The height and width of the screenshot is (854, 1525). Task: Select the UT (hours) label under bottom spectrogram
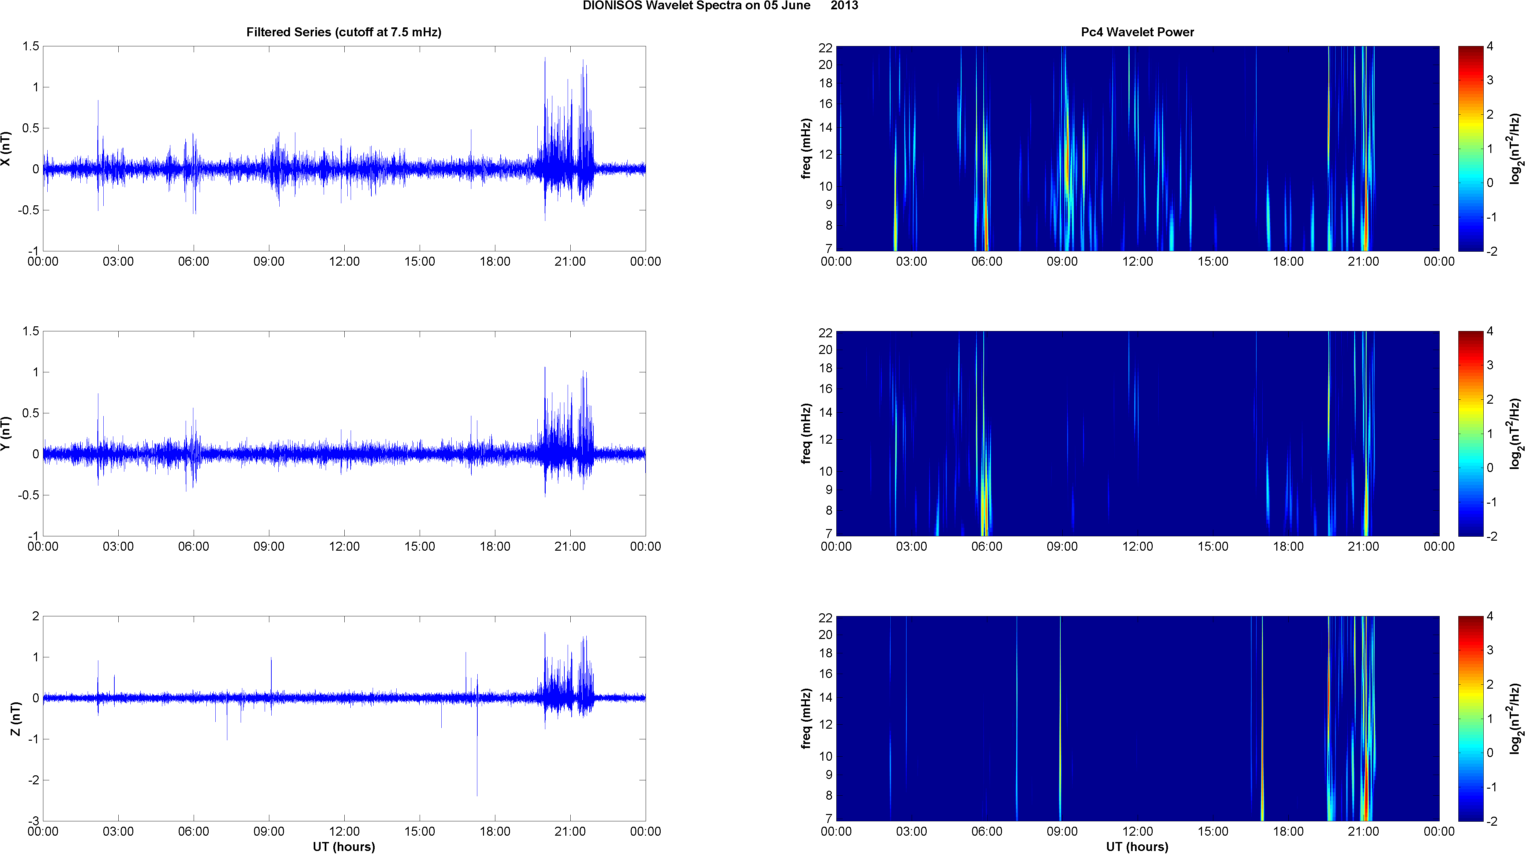coord(1137,846)
